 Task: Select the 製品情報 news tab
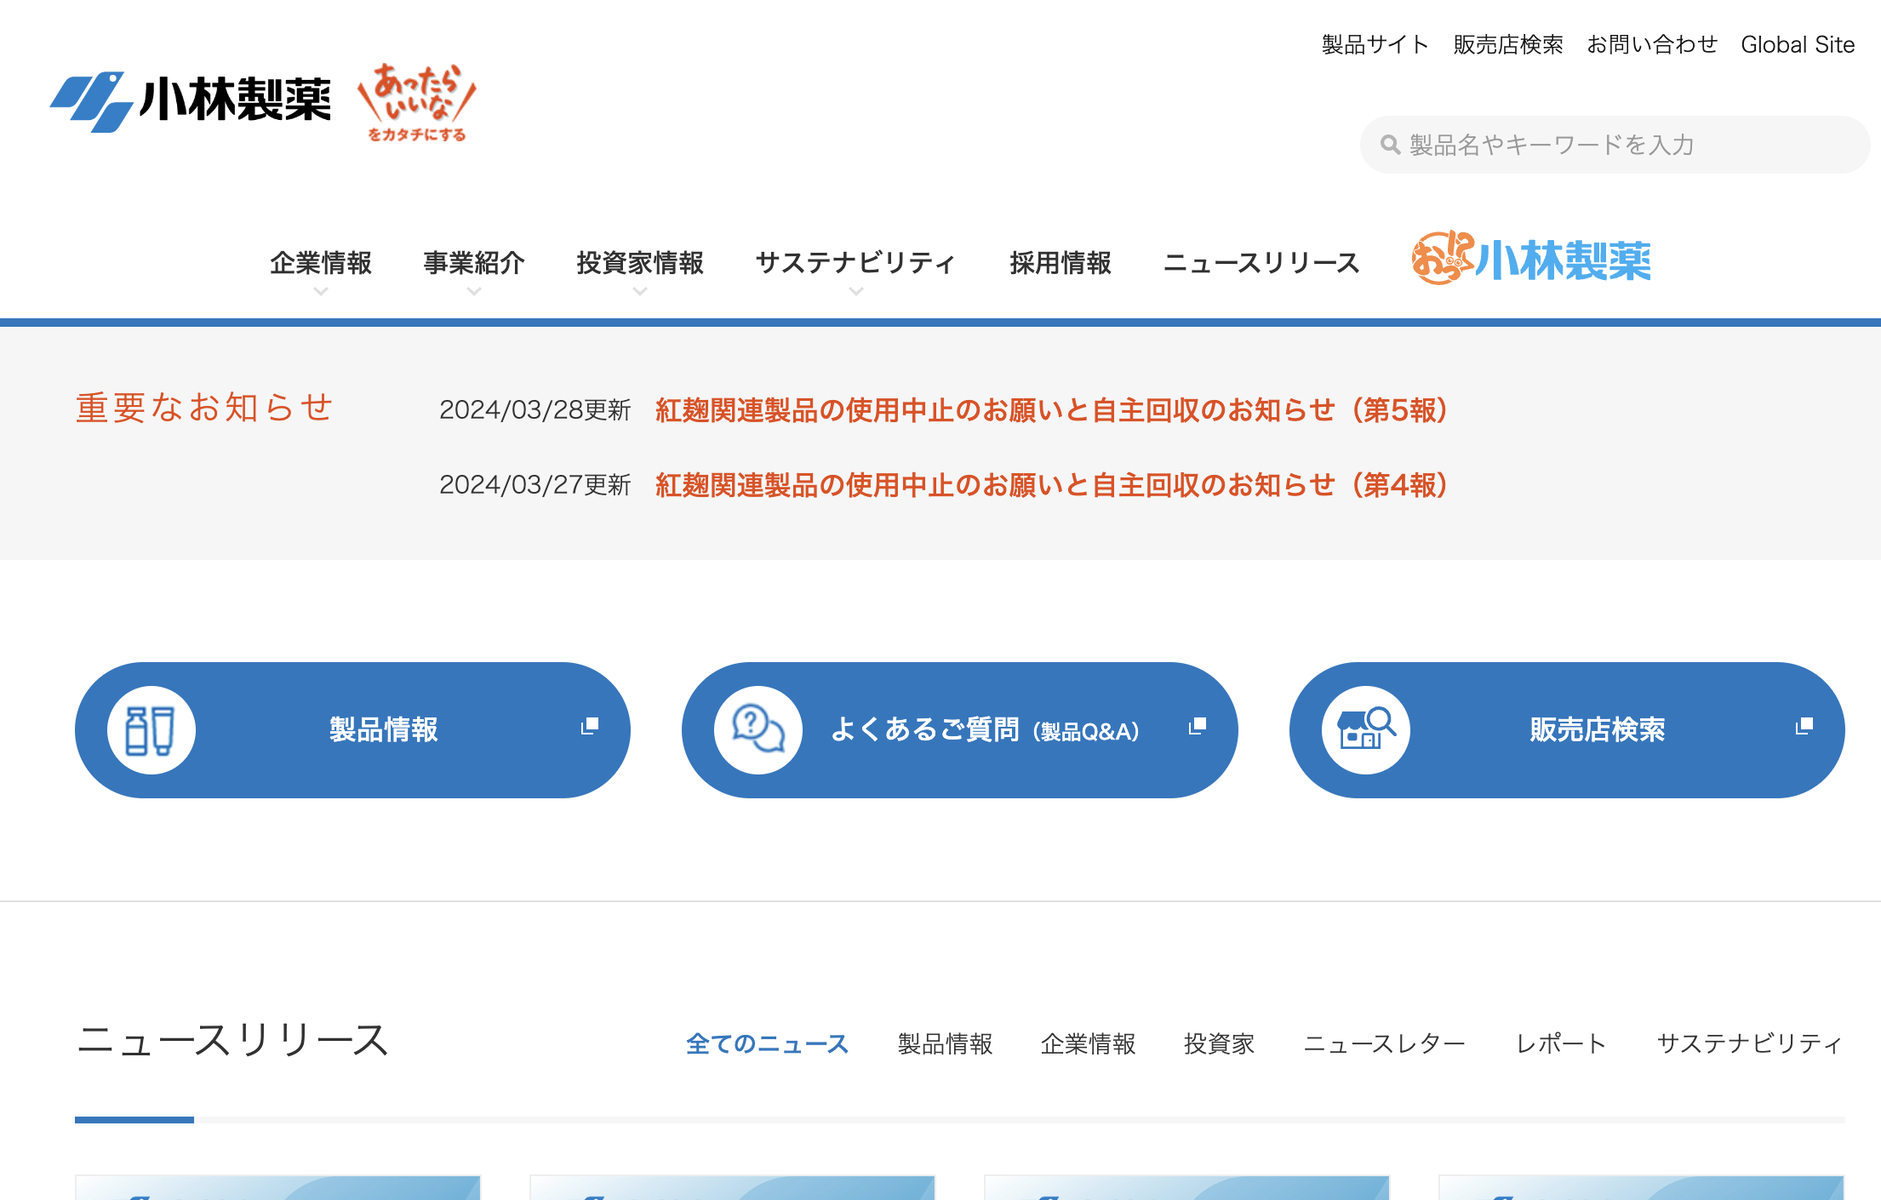(945, 1044)
